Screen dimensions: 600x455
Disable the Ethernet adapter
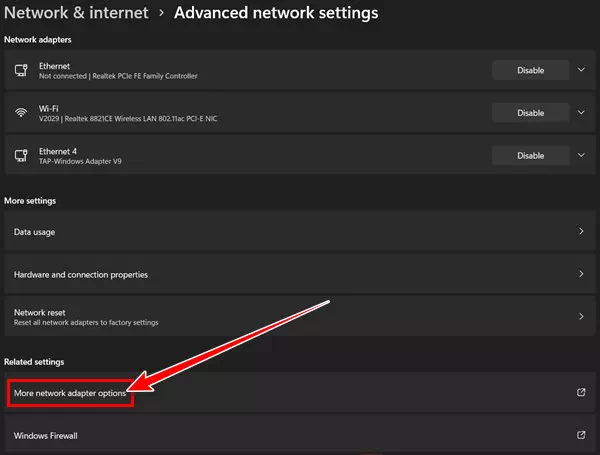[530, 70]
